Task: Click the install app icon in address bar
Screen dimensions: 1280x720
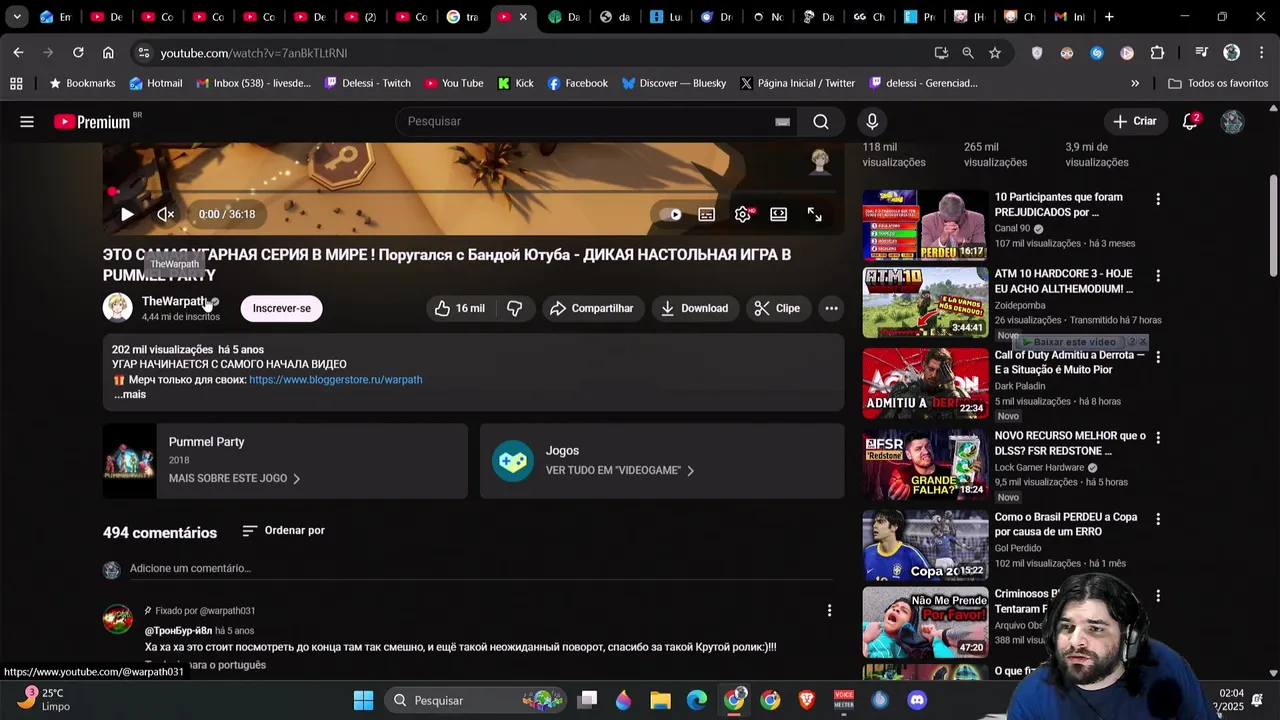Action: click(941, 53)
